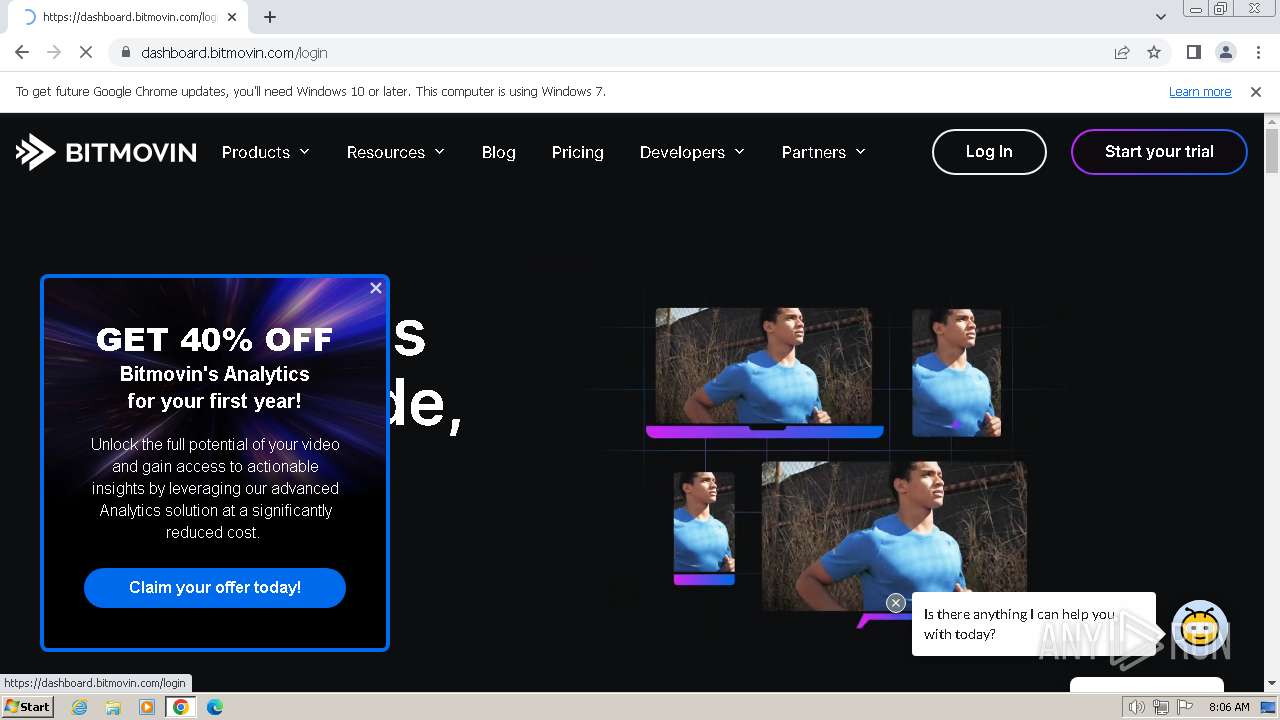This screenshot has width=1280, height=720.
Task: Open the Blog page
Action: tap(498, 152)
